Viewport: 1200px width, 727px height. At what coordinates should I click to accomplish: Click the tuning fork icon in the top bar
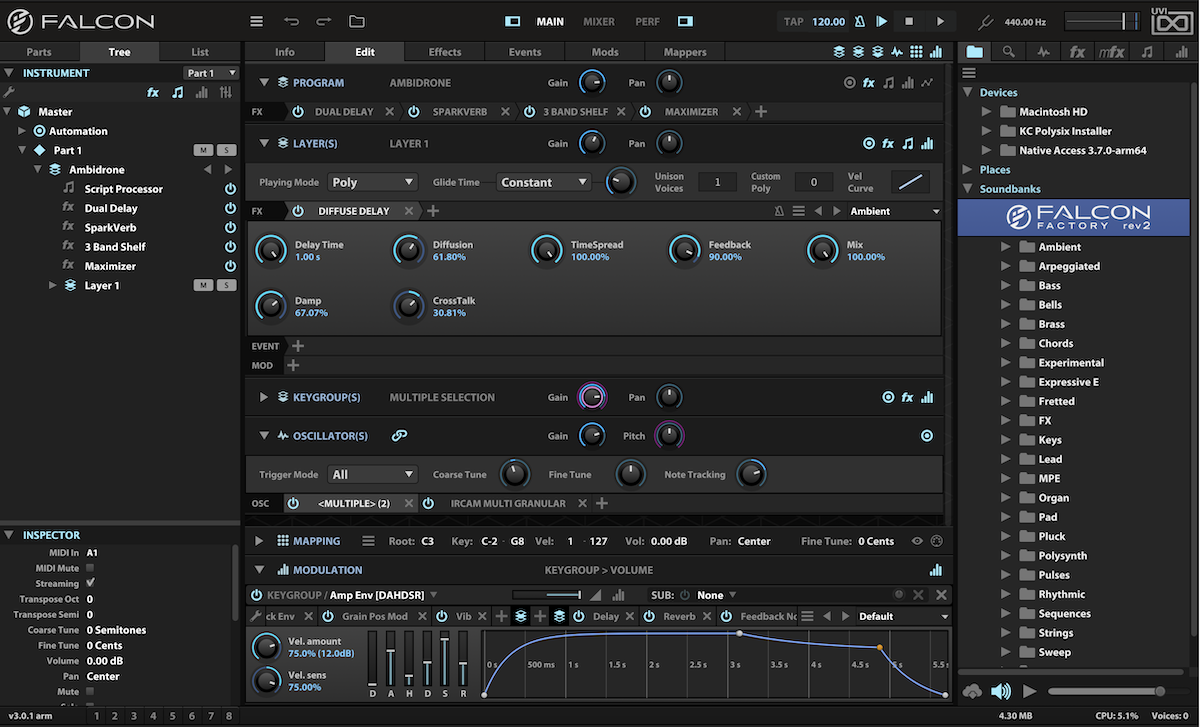click(985, 20)
